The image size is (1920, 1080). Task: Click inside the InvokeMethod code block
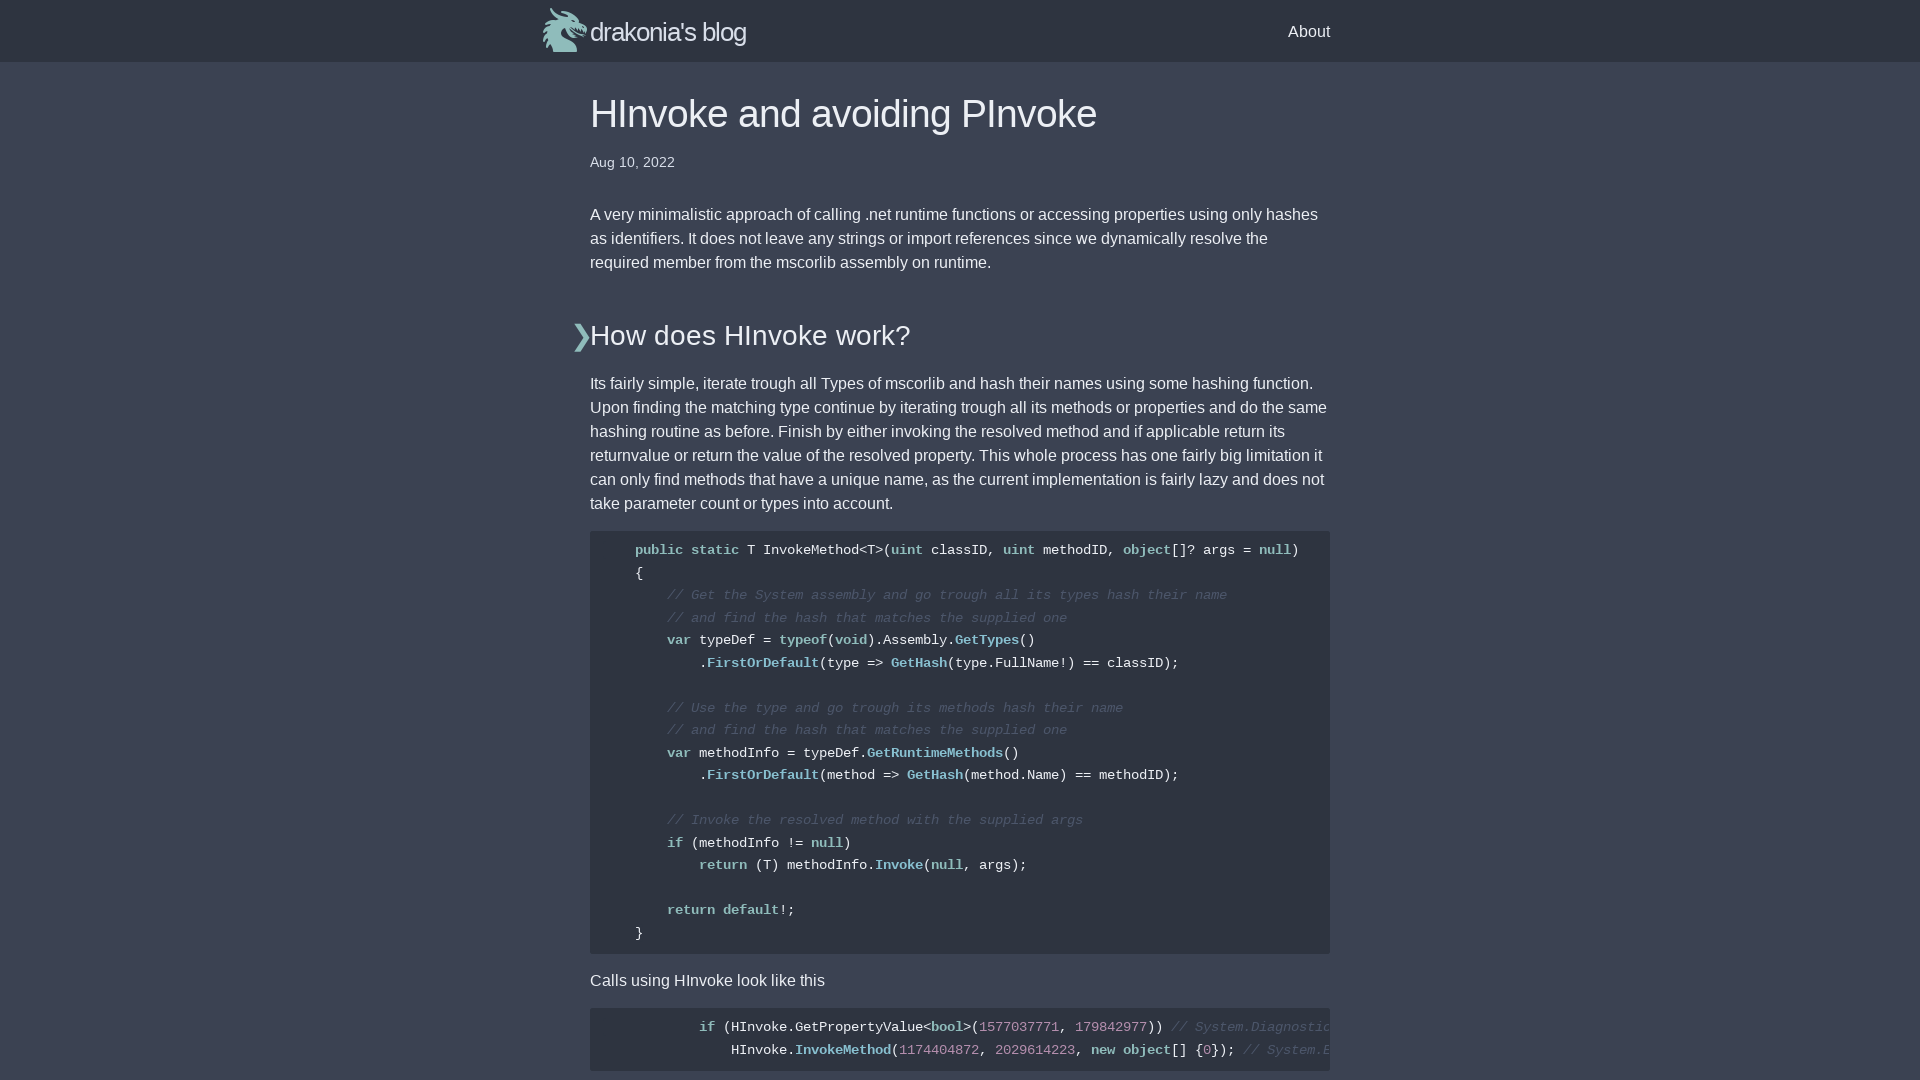click(959, 740)
